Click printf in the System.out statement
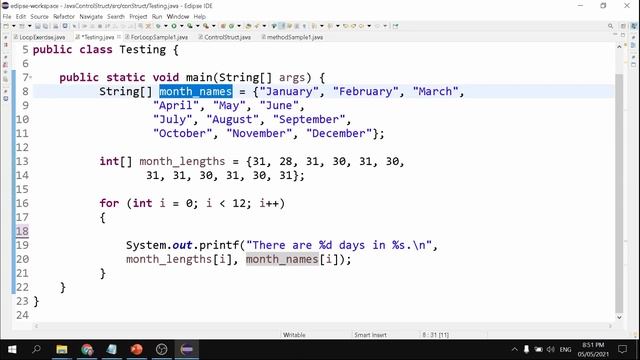Viewport: 640px width, 360px height. [219, 245]
